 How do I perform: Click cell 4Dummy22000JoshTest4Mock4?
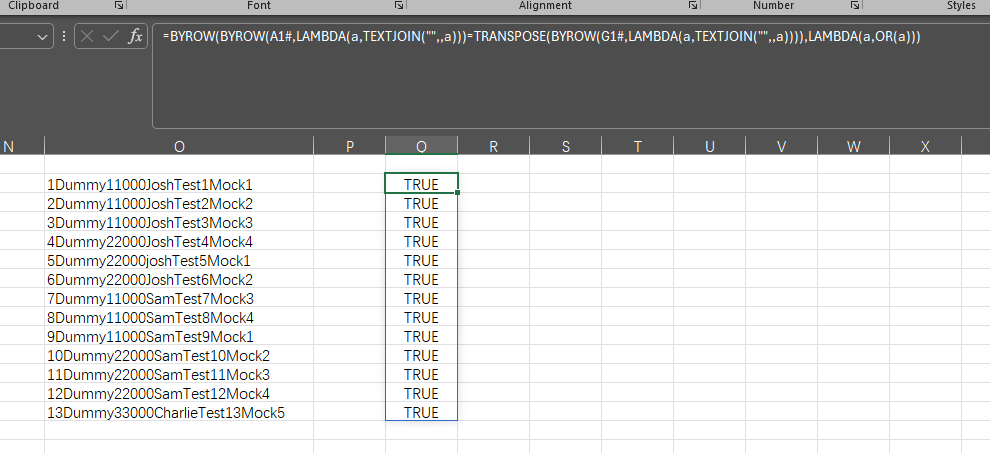179,241
